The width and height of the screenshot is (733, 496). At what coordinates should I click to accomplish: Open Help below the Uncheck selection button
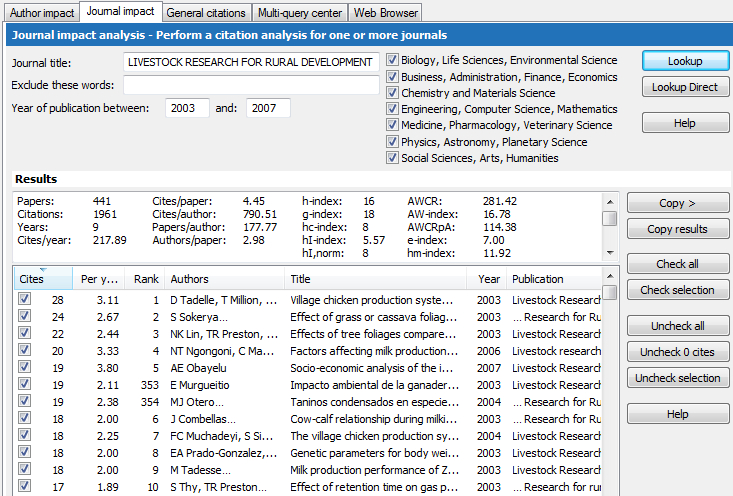tap(677, 414)
